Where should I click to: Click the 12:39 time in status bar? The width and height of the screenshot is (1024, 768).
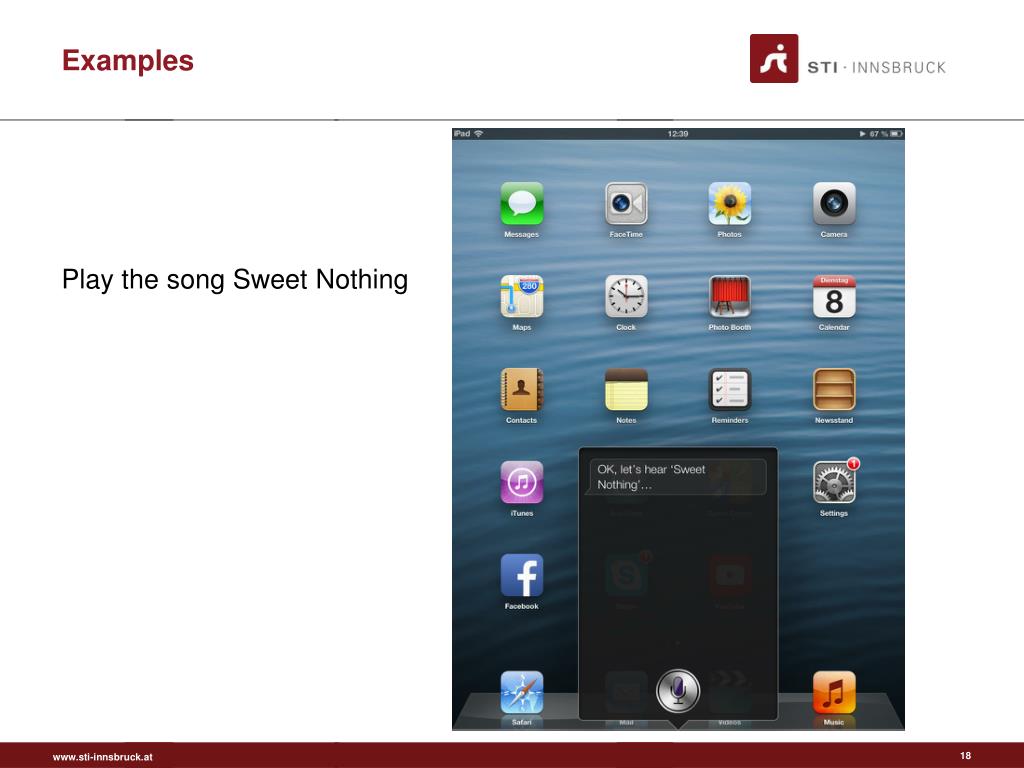[678, 134]
